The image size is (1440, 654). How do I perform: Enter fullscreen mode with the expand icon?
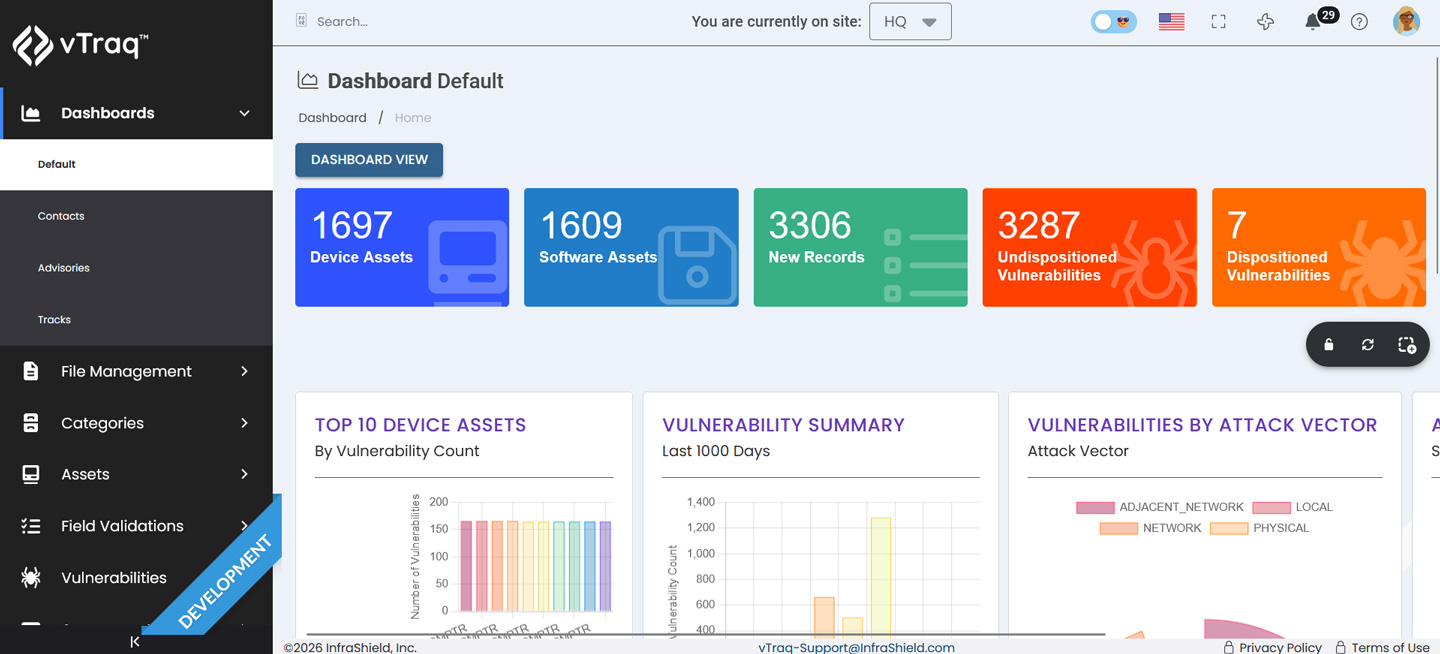[1218, 21]
